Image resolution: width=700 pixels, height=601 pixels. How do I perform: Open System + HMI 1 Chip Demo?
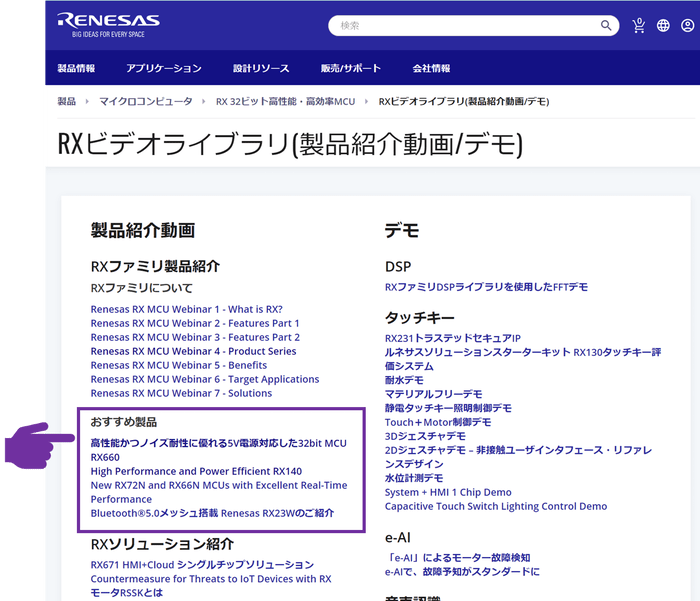[448, 492]
